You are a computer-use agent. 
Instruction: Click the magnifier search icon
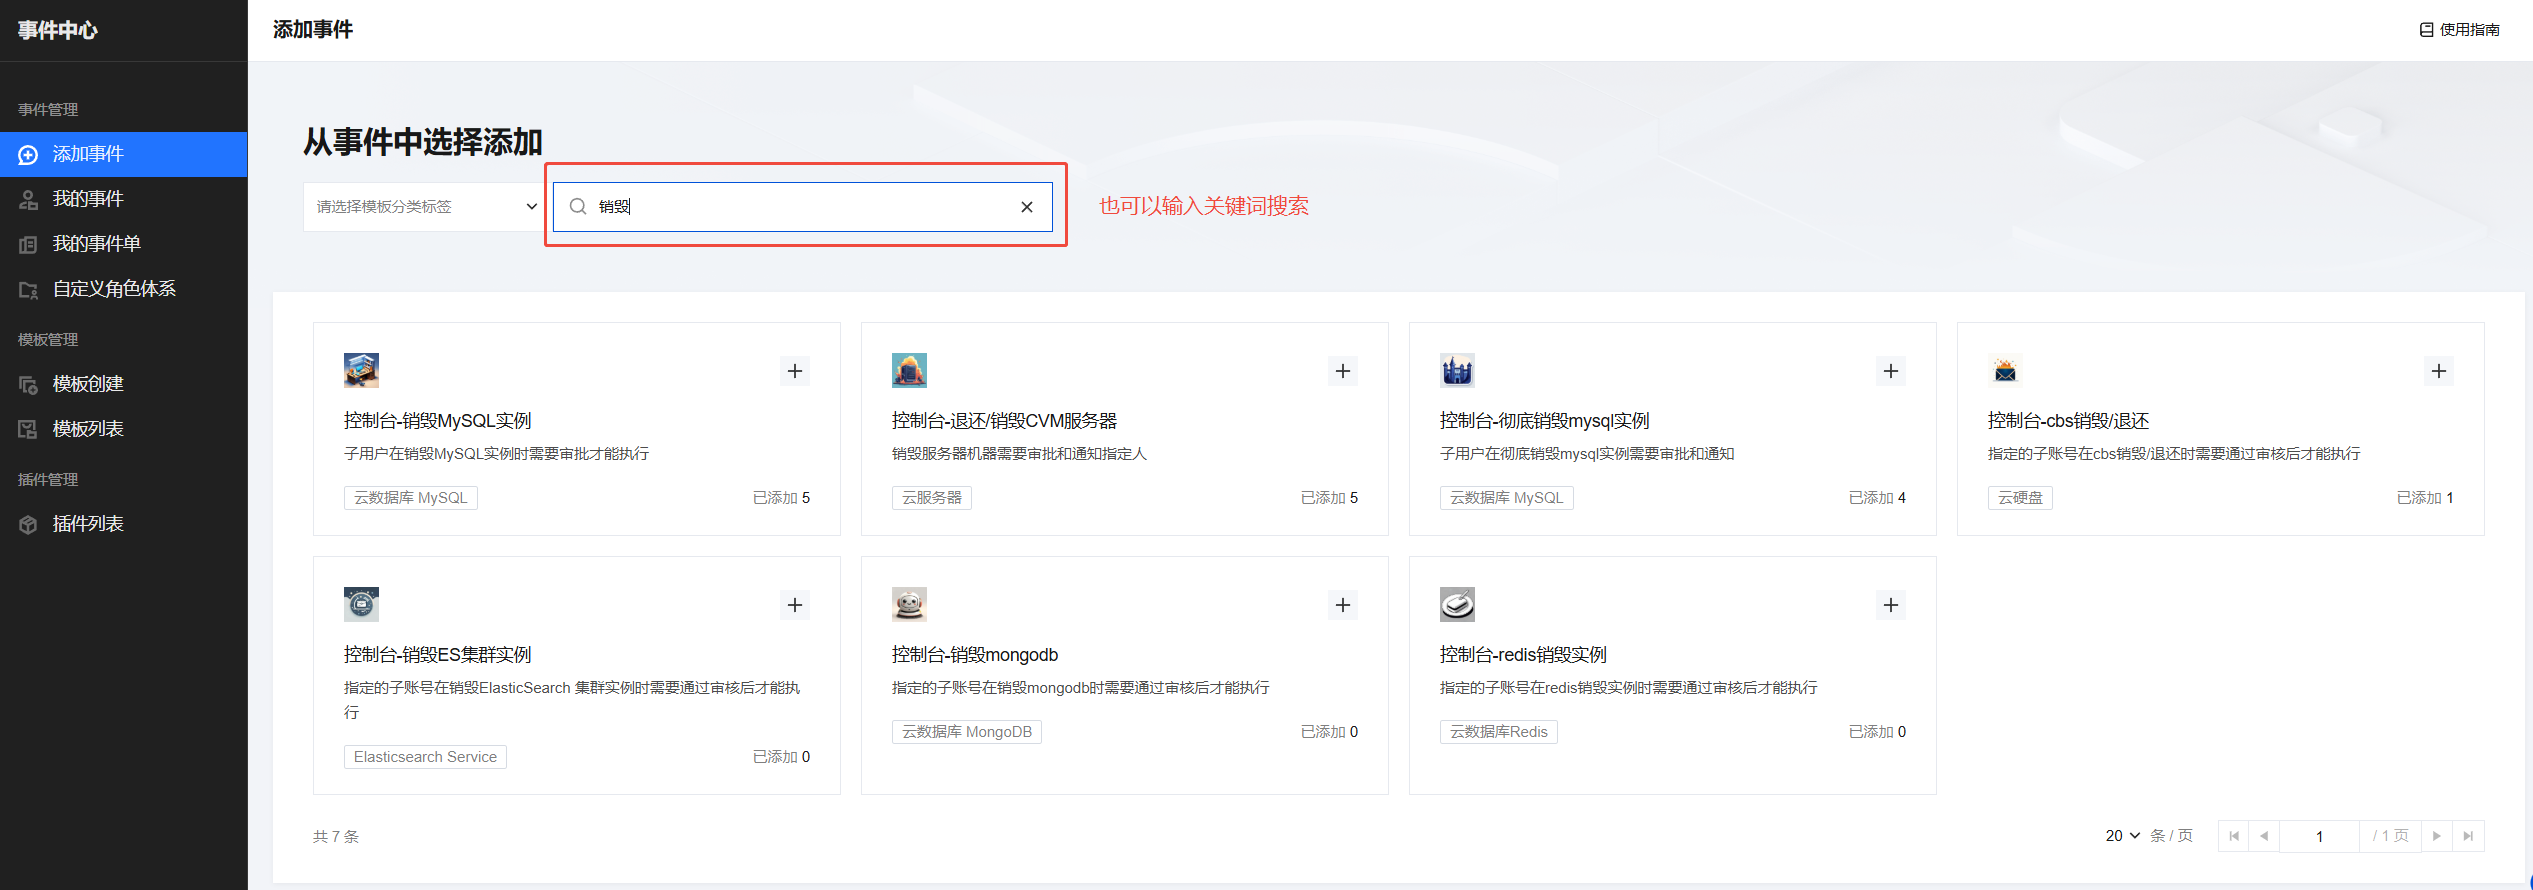point(578,206)
